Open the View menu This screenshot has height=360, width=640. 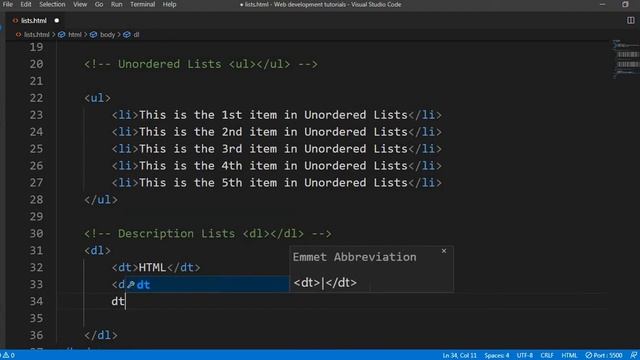[80, 4]
